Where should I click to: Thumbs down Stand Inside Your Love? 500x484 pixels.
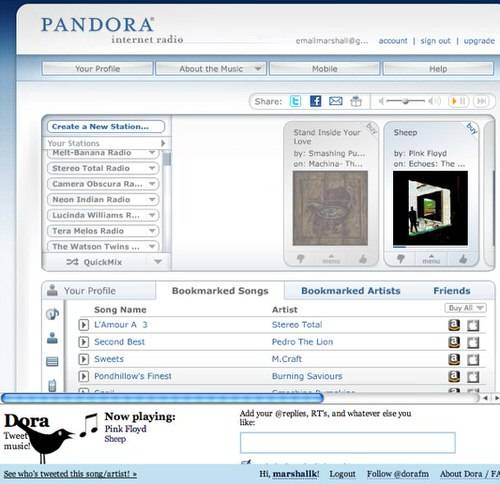pyautogui.click(x=300, y=259)
